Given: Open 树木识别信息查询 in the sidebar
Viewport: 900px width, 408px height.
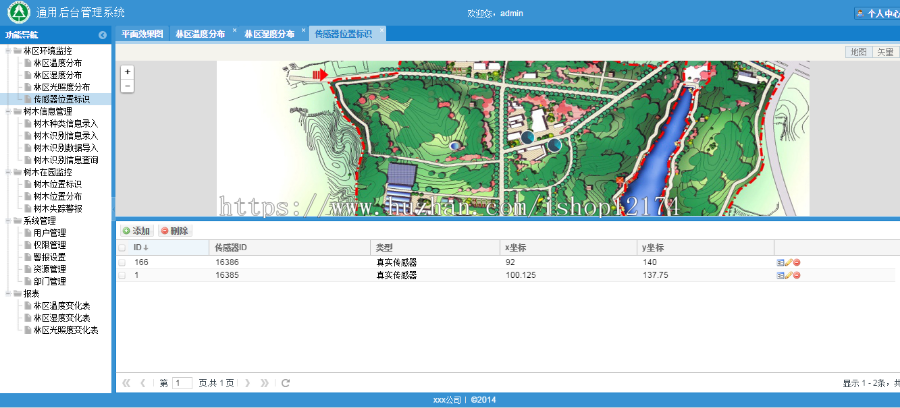Looking at the screenshot, I should 65,160.
